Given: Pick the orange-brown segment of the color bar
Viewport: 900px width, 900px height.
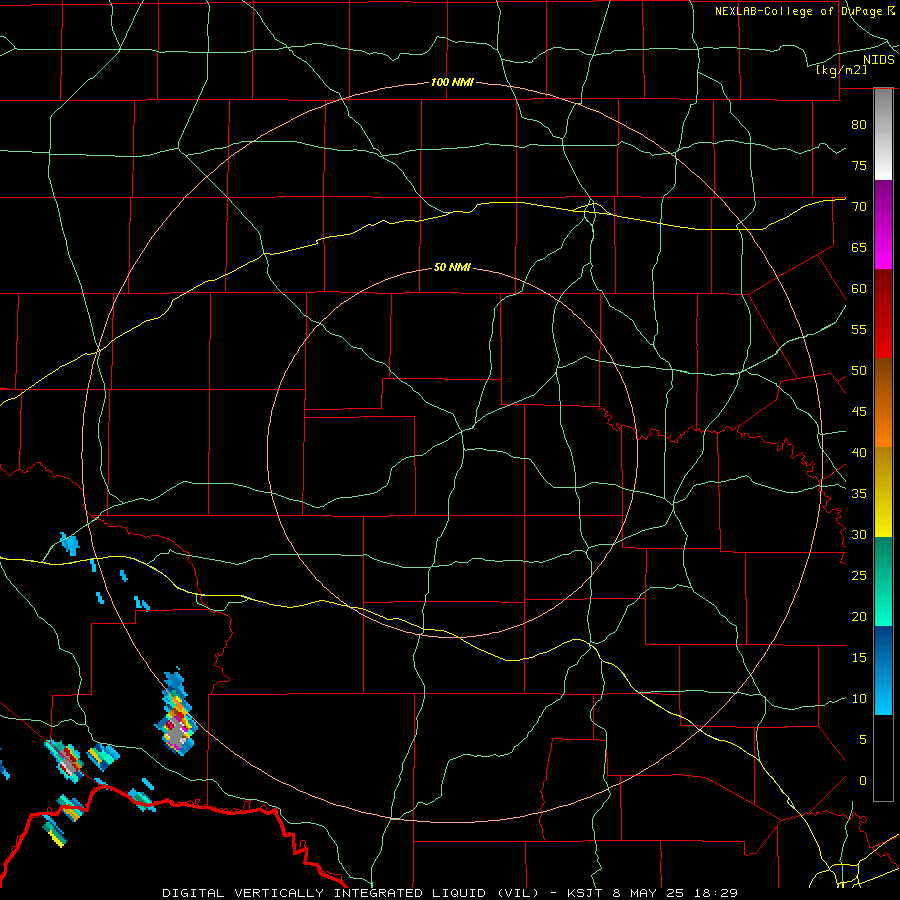Looking at the screenshot, I should click(x=883, y=403).
